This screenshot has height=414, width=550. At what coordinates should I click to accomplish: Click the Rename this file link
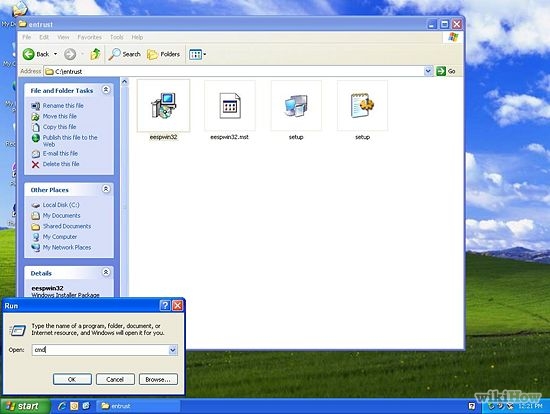point(63,106)
